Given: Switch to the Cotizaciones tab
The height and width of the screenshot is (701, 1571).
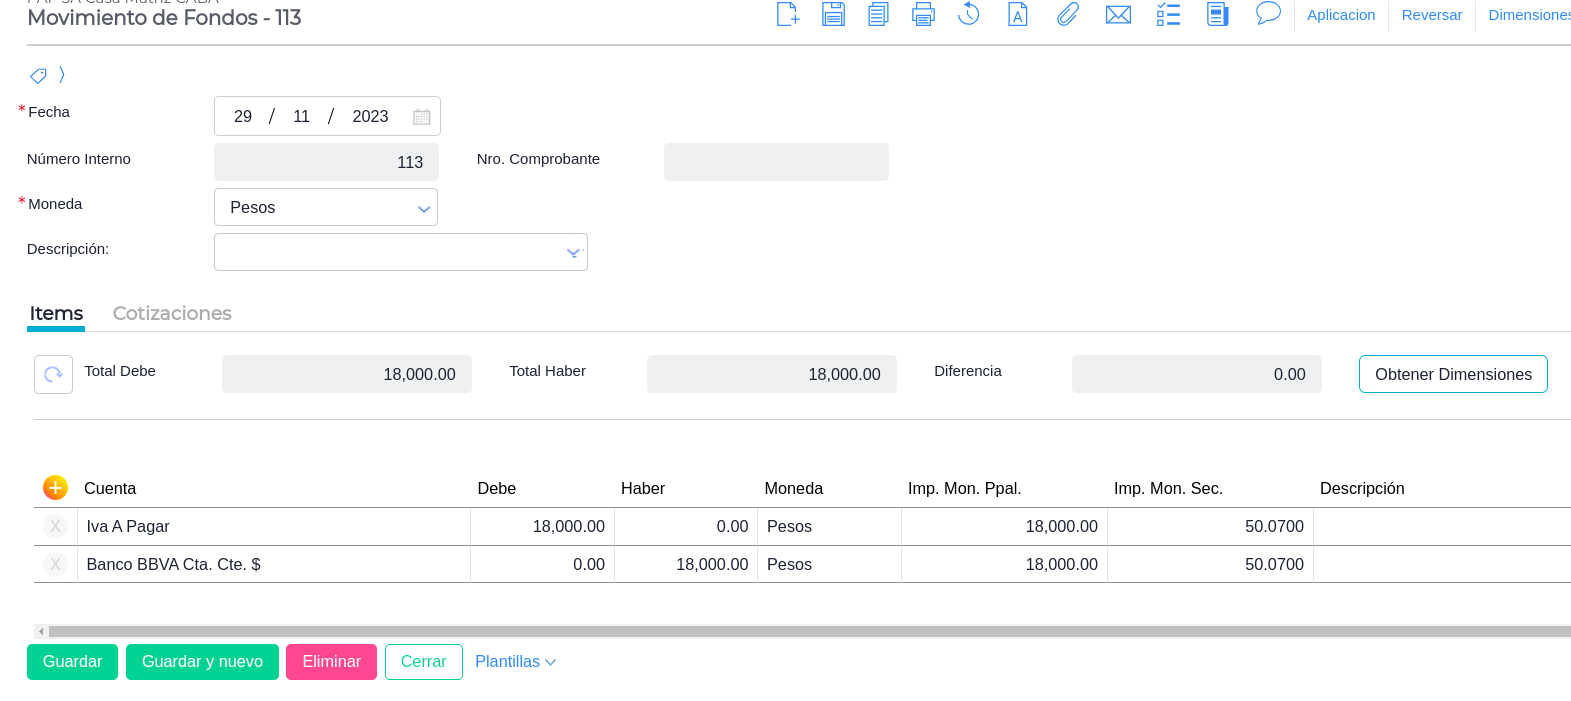Looking at the screenshot, I should [x=172, y=313].
